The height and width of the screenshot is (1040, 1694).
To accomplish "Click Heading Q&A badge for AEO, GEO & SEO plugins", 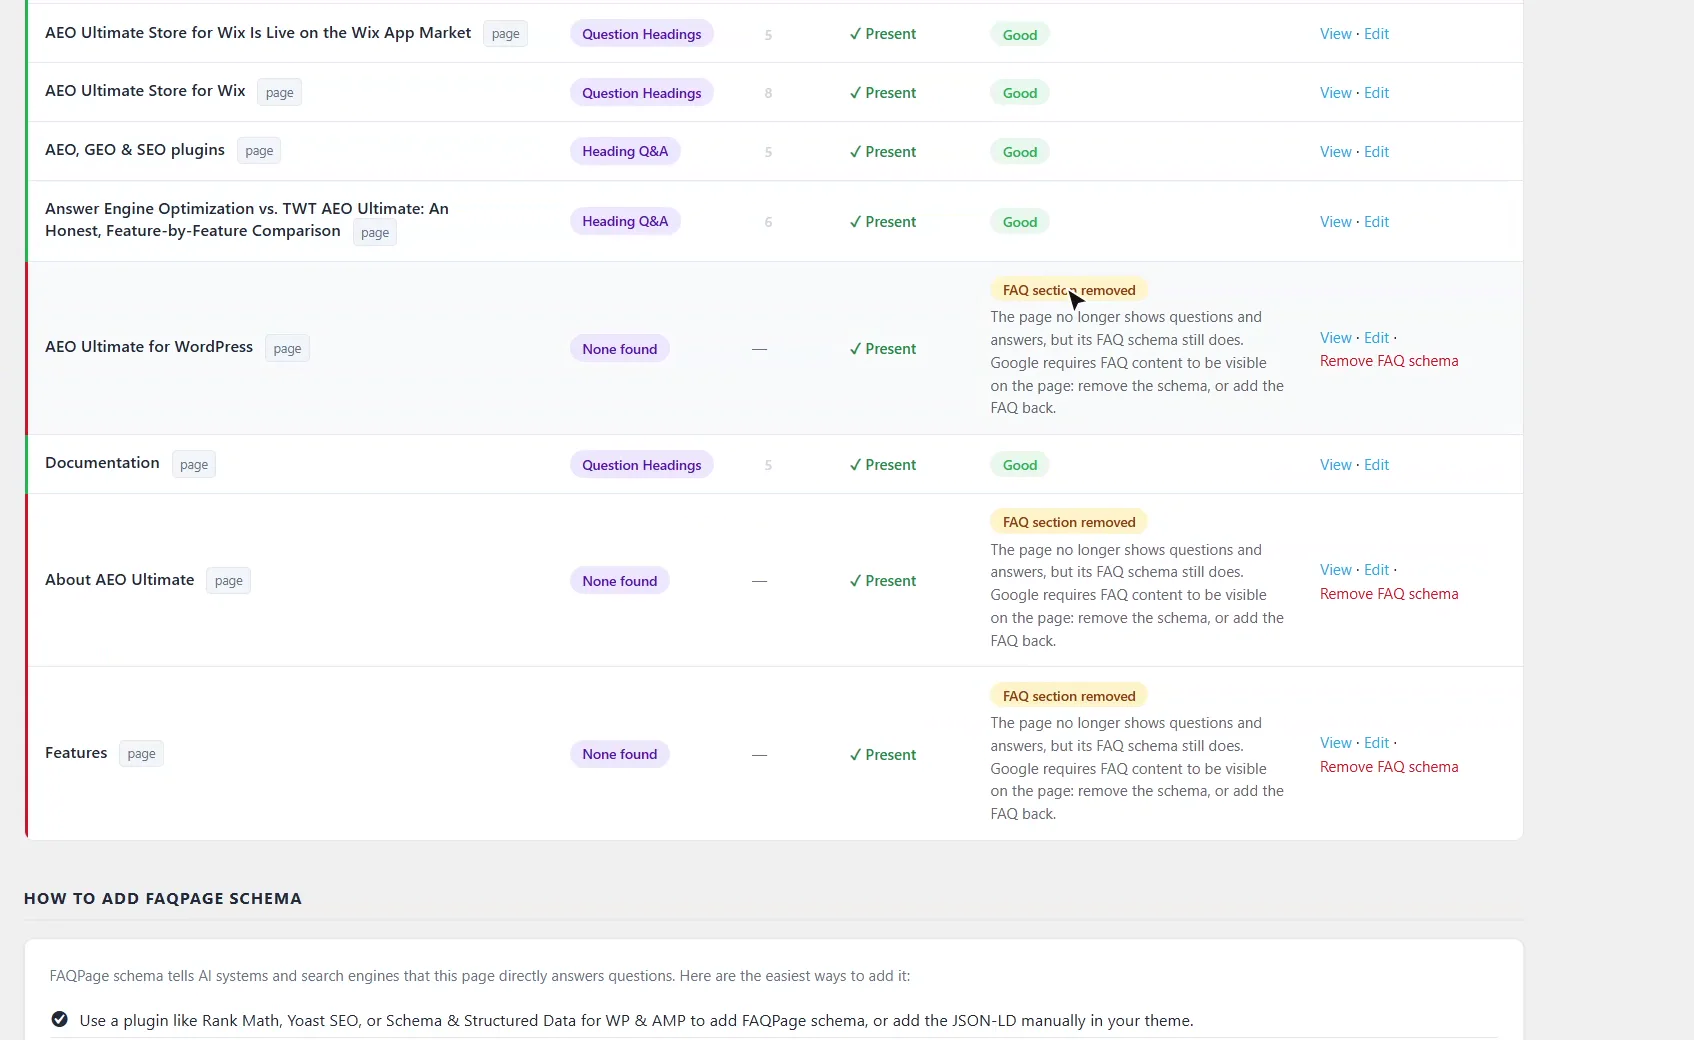I will (625, 151).
